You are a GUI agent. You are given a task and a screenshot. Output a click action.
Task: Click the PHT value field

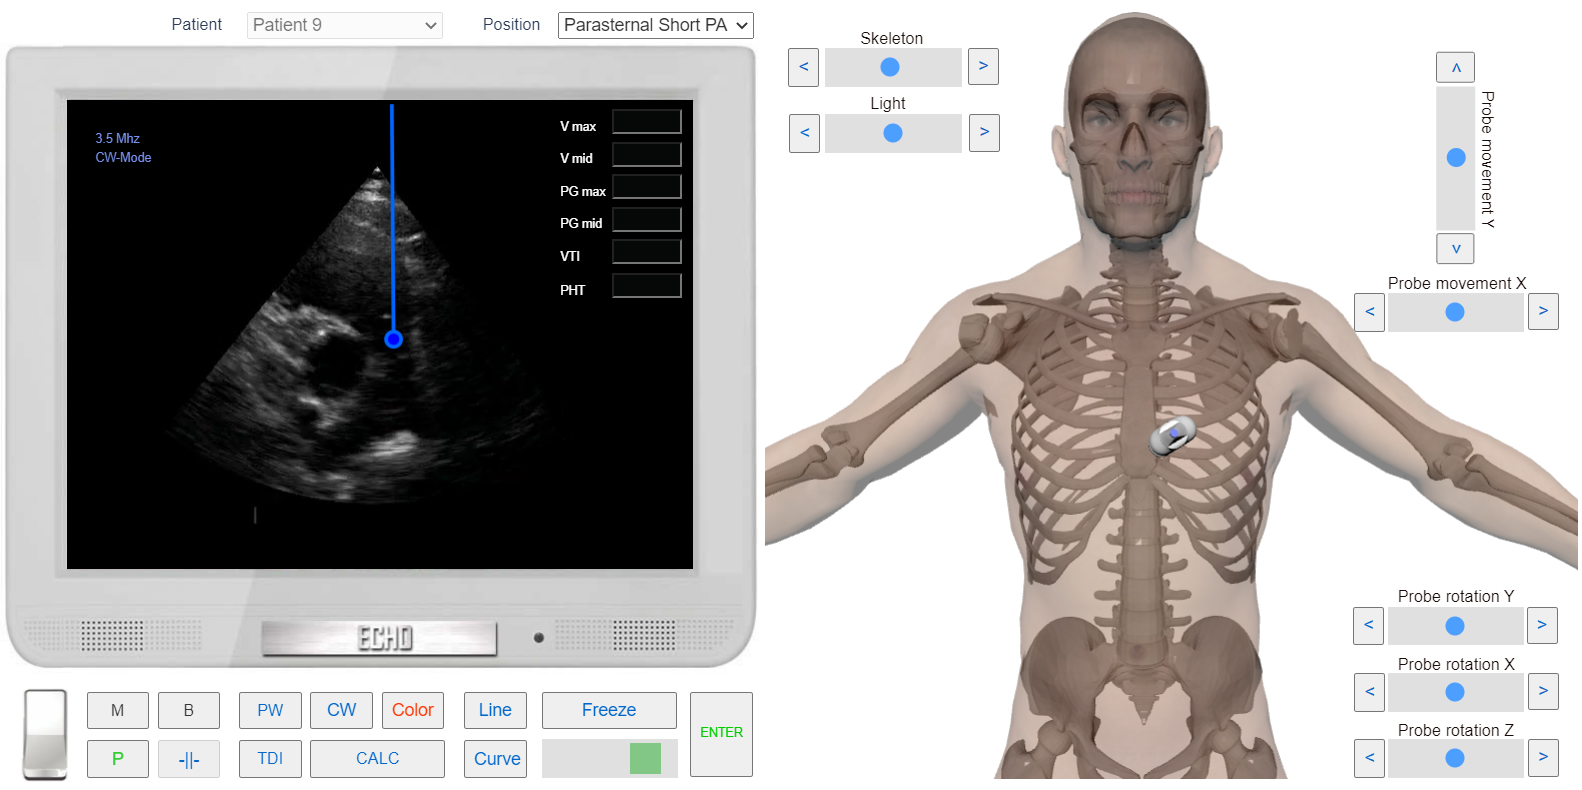pos(647,286)
